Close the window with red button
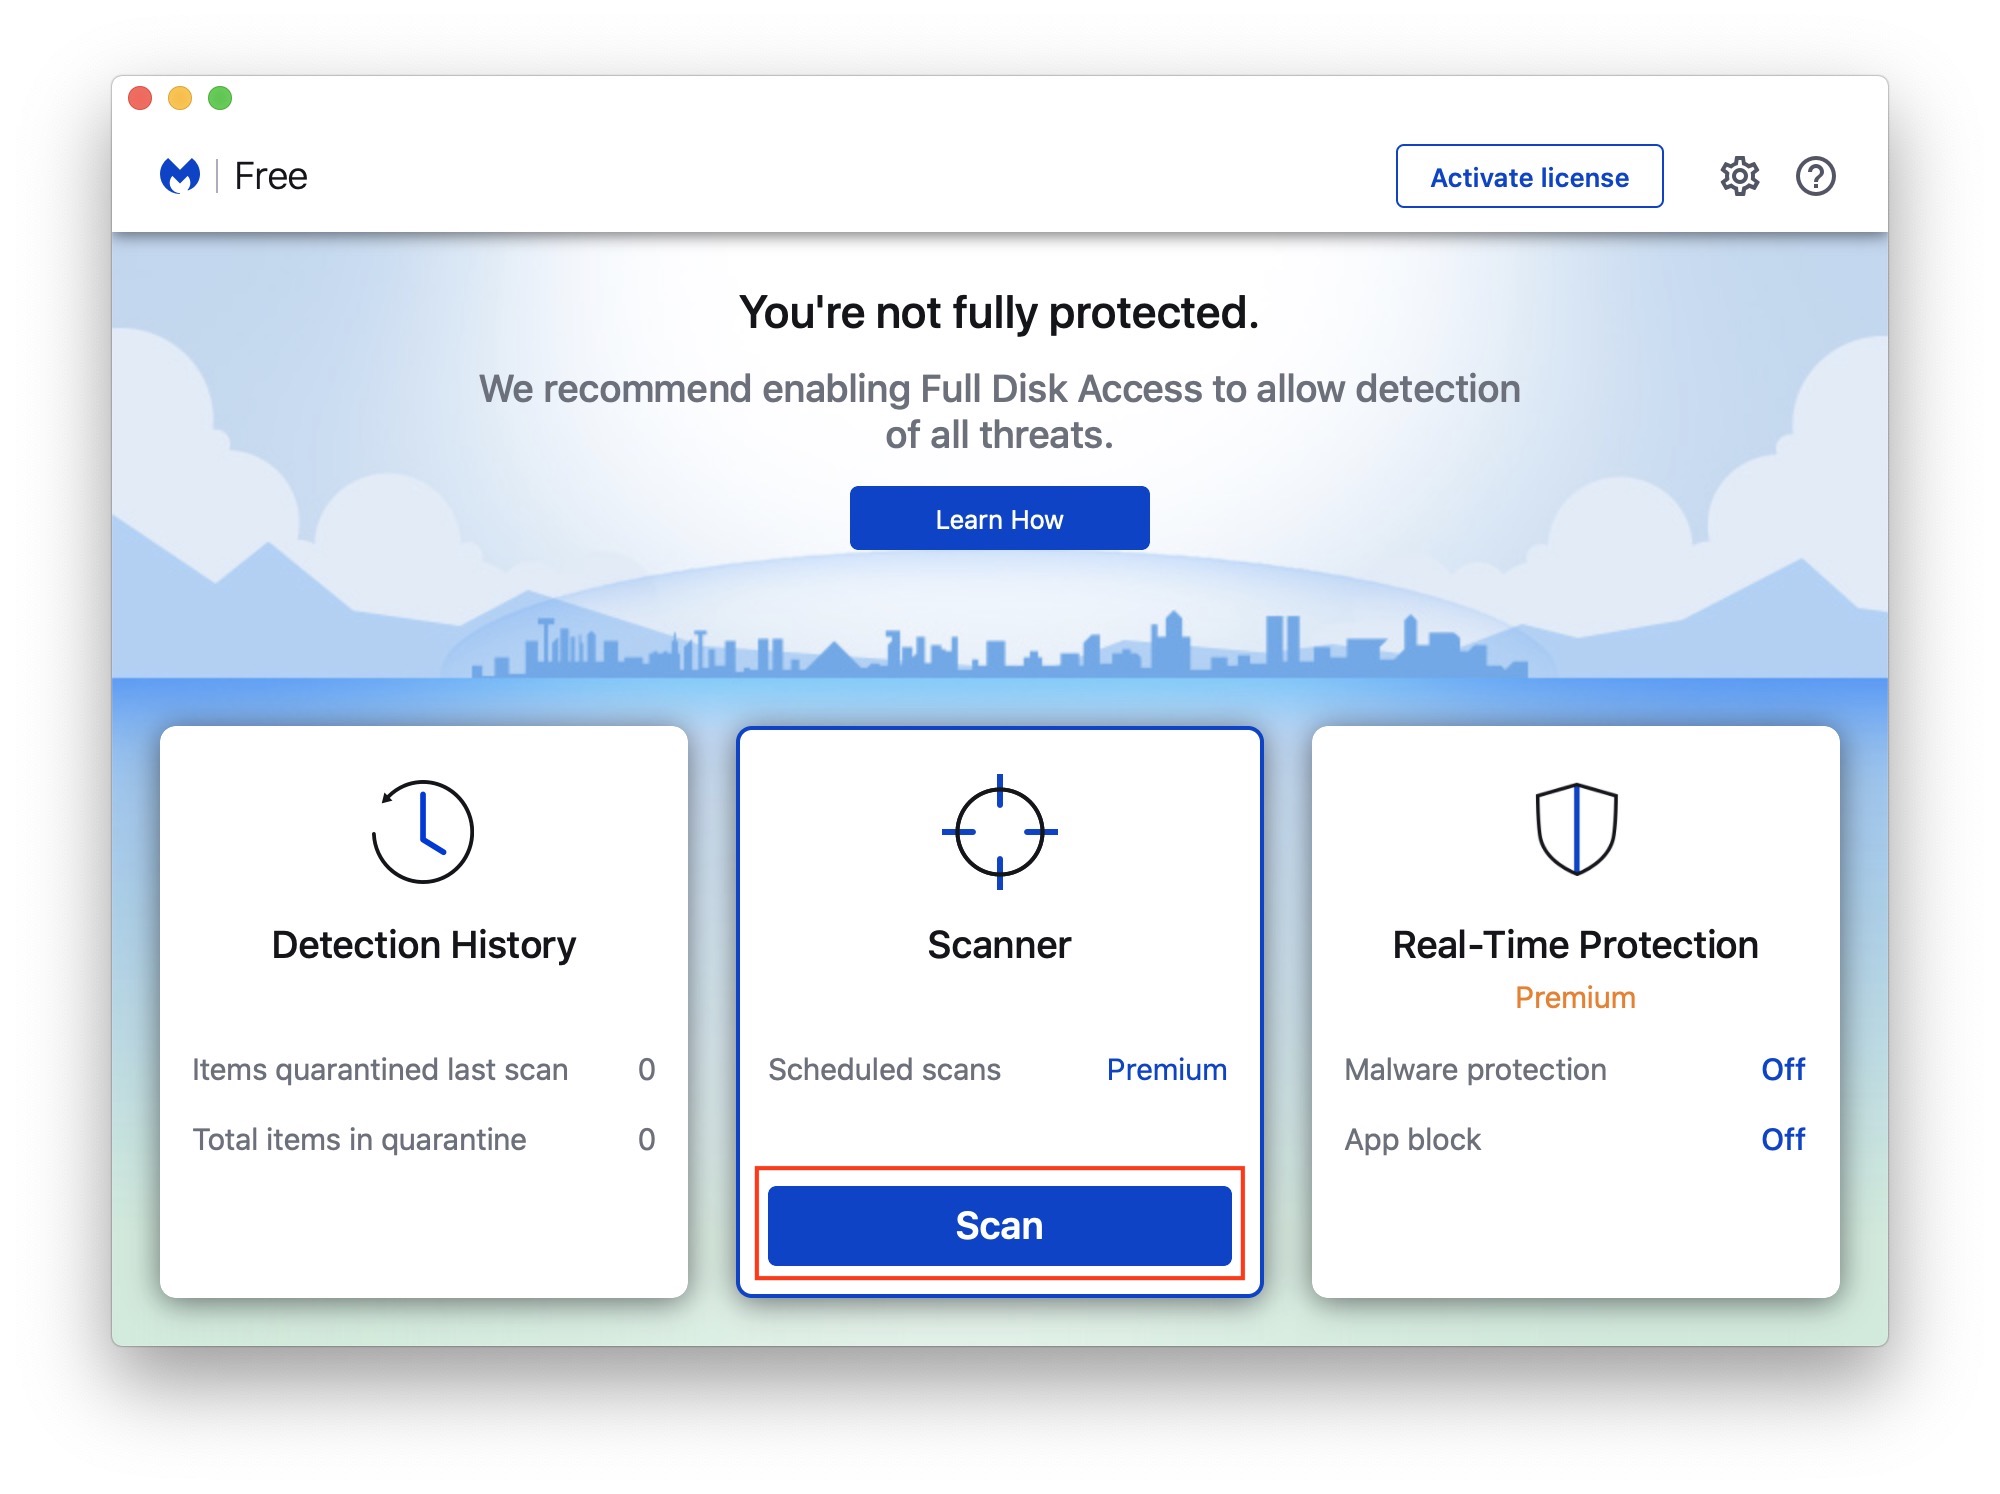This screenshot has height=1494, width=2000. (140, 98)
